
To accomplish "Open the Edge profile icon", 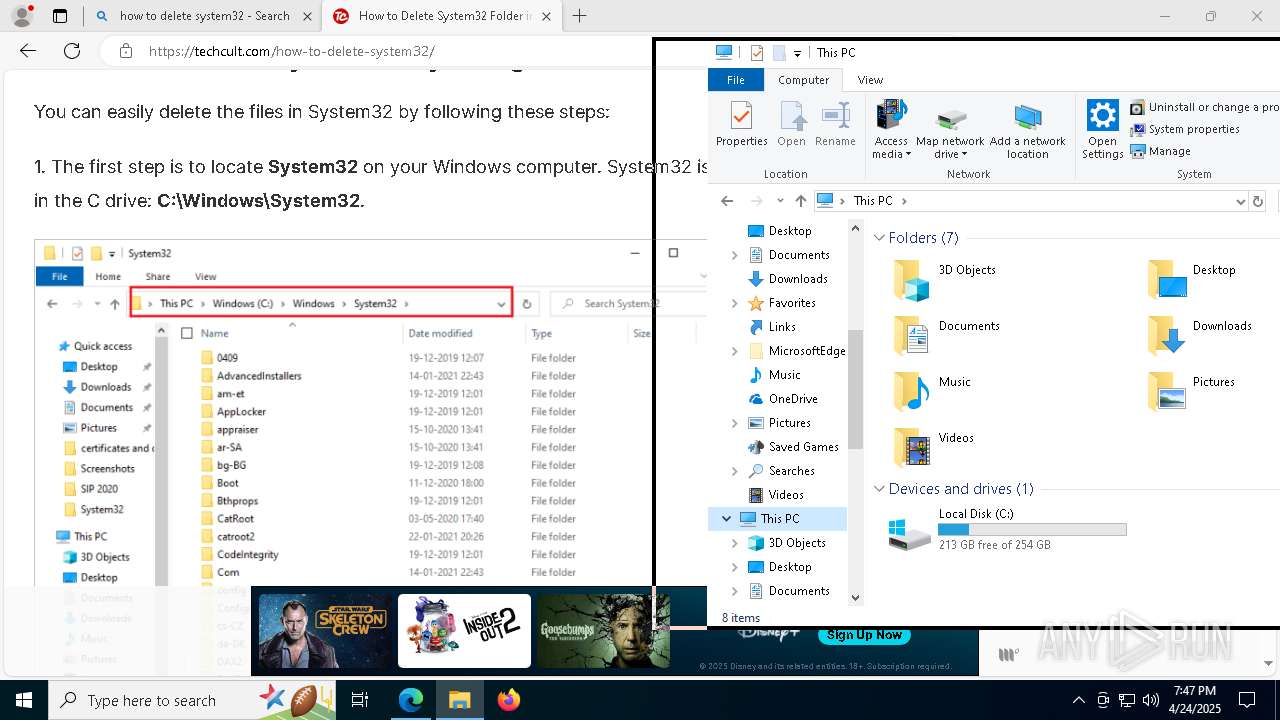I will pos(21,15).
